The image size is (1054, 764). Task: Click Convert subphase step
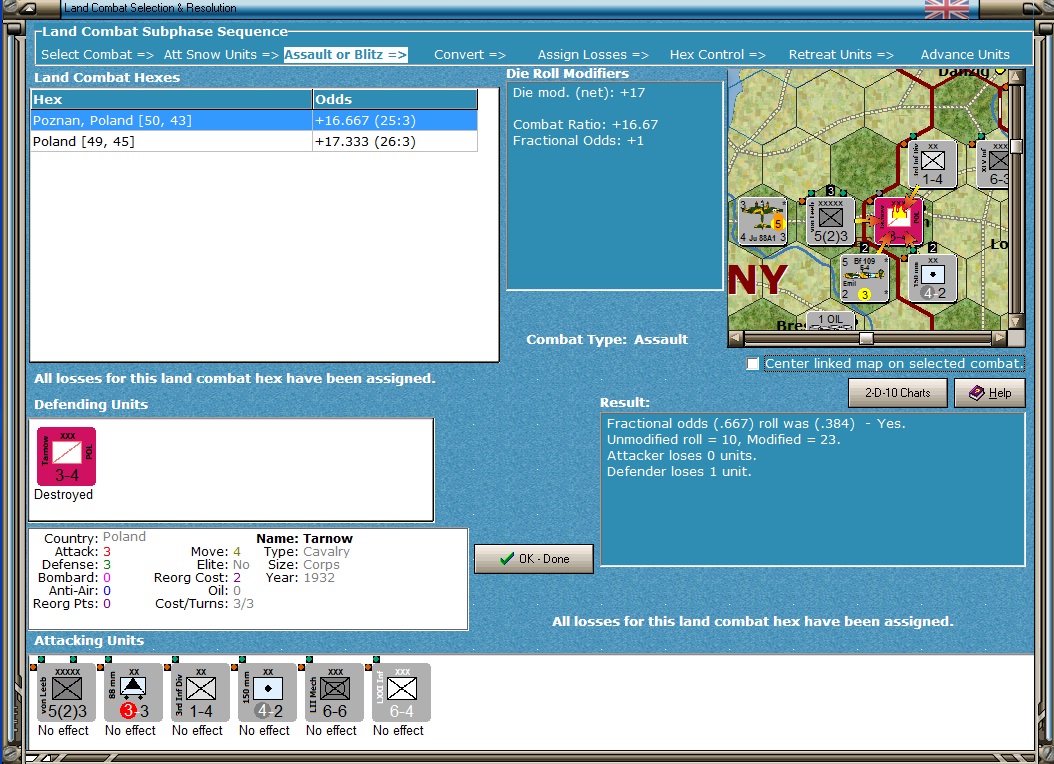point(470,54)
